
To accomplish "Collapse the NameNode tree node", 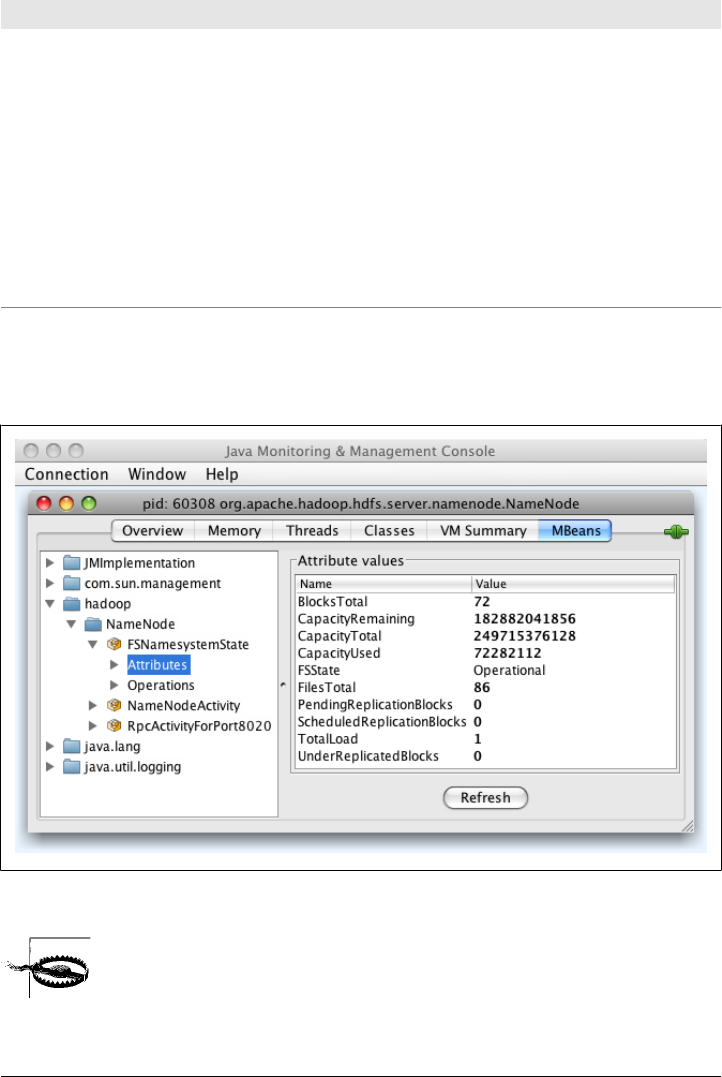I will tap(71, 624).
